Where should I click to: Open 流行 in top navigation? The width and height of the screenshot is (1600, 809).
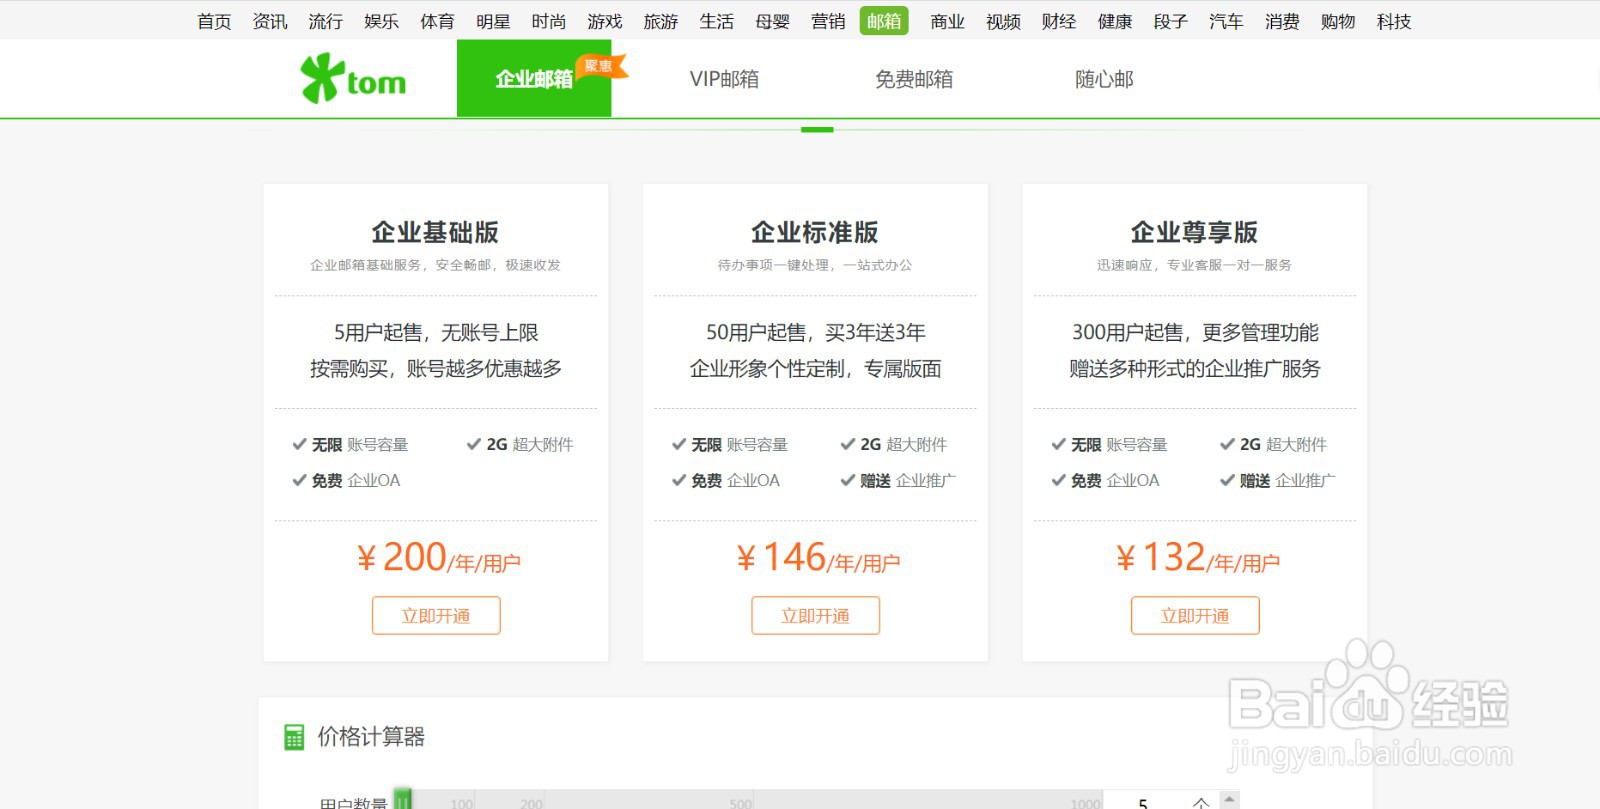pos(326,21)
